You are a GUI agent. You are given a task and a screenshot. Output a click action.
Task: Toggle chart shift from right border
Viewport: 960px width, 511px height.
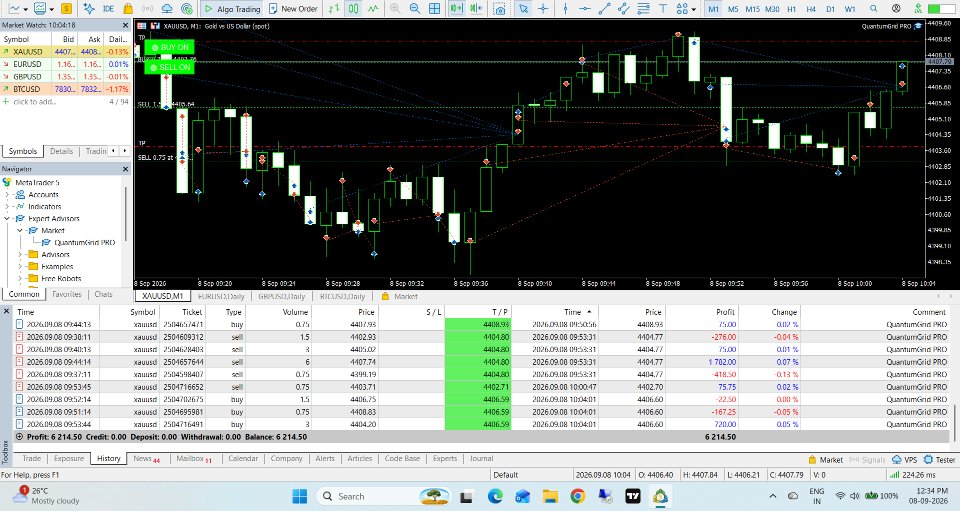[x=476, y=9]
